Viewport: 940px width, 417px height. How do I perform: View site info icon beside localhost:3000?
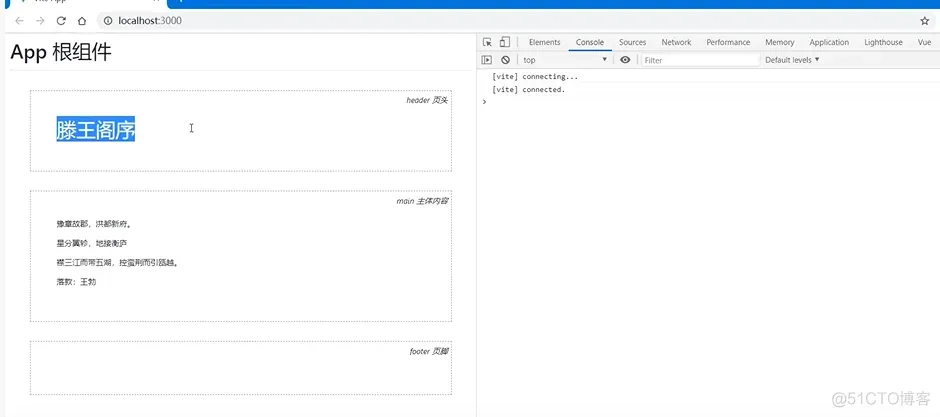pyautogui.click(x=108, y=21)
